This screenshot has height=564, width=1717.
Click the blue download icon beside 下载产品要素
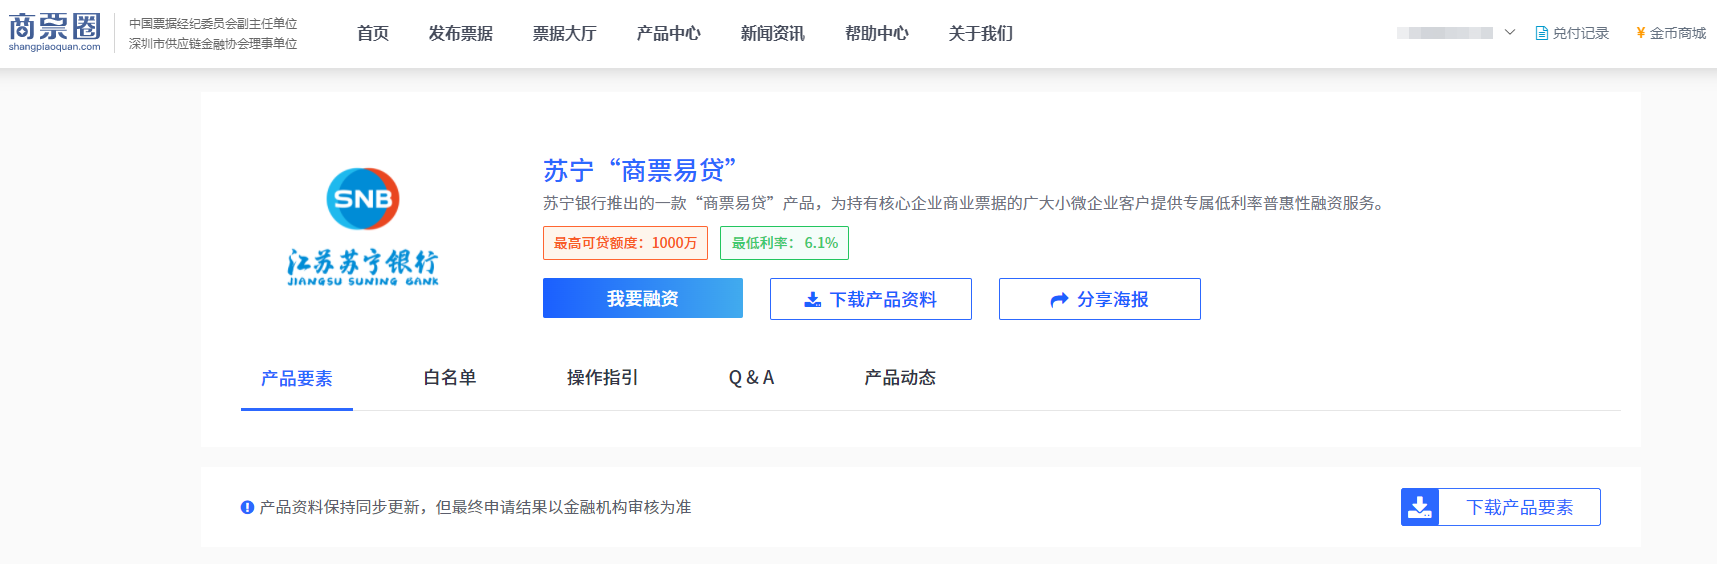1420,507
